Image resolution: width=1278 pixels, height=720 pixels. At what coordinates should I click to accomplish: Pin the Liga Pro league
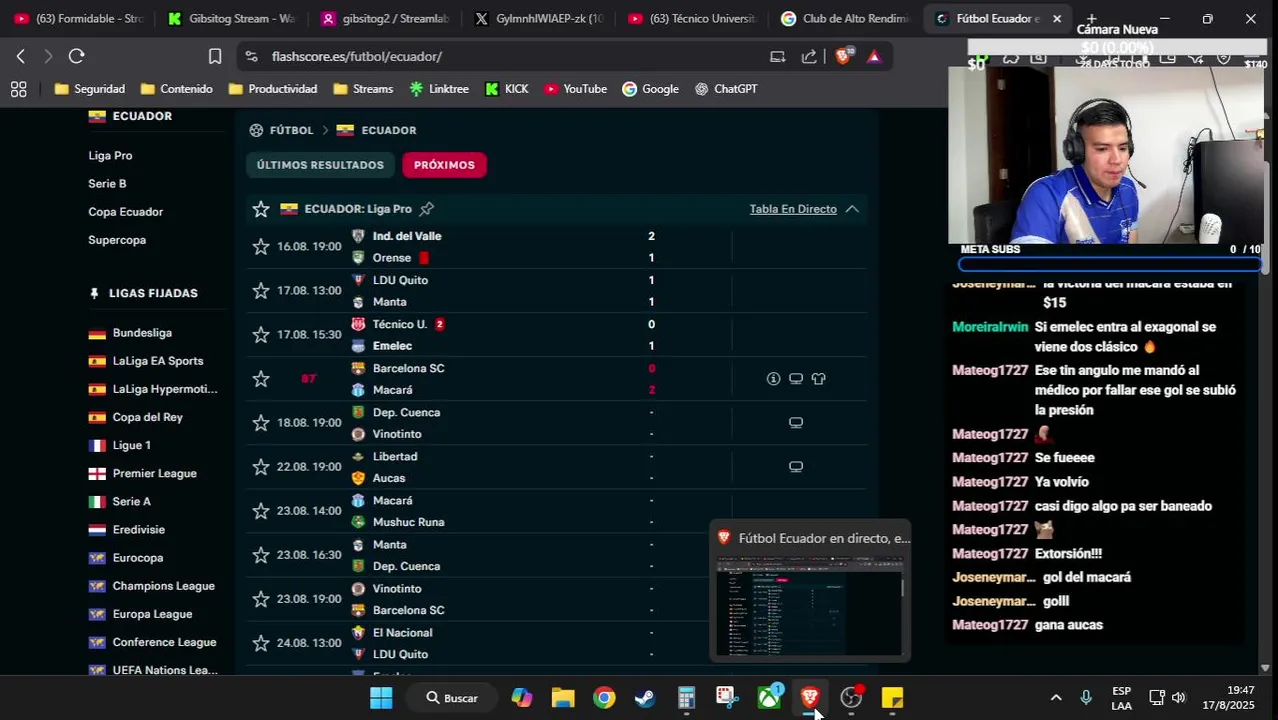pos(427,209)
